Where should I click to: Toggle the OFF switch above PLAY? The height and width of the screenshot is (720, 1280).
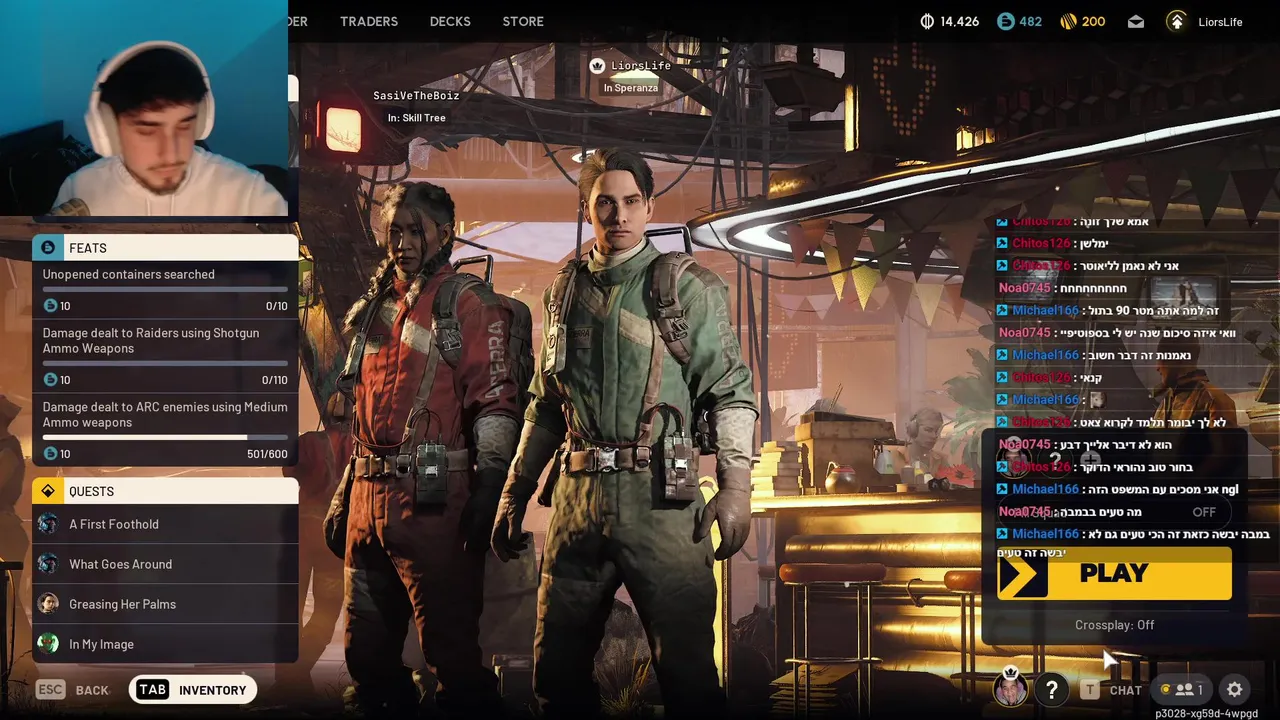1204,511
